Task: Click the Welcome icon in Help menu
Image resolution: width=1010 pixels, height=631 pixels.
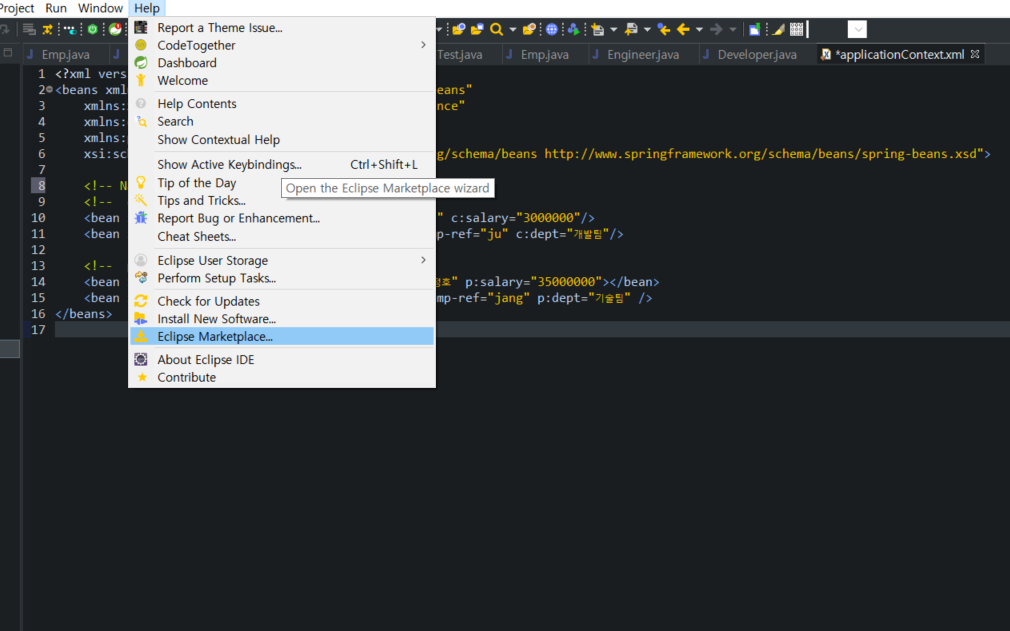Action: [140, 80]
